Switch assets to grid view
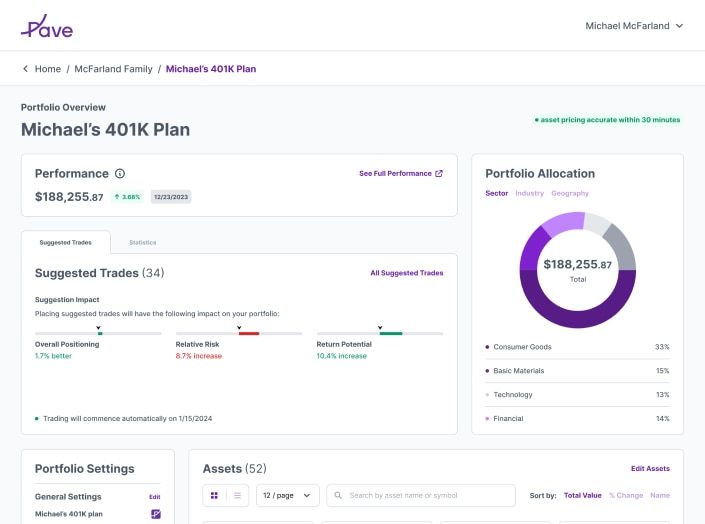Image resolution: width=705 pixels, height=524 pixels. pyautogui.click(x=214, y=495)
